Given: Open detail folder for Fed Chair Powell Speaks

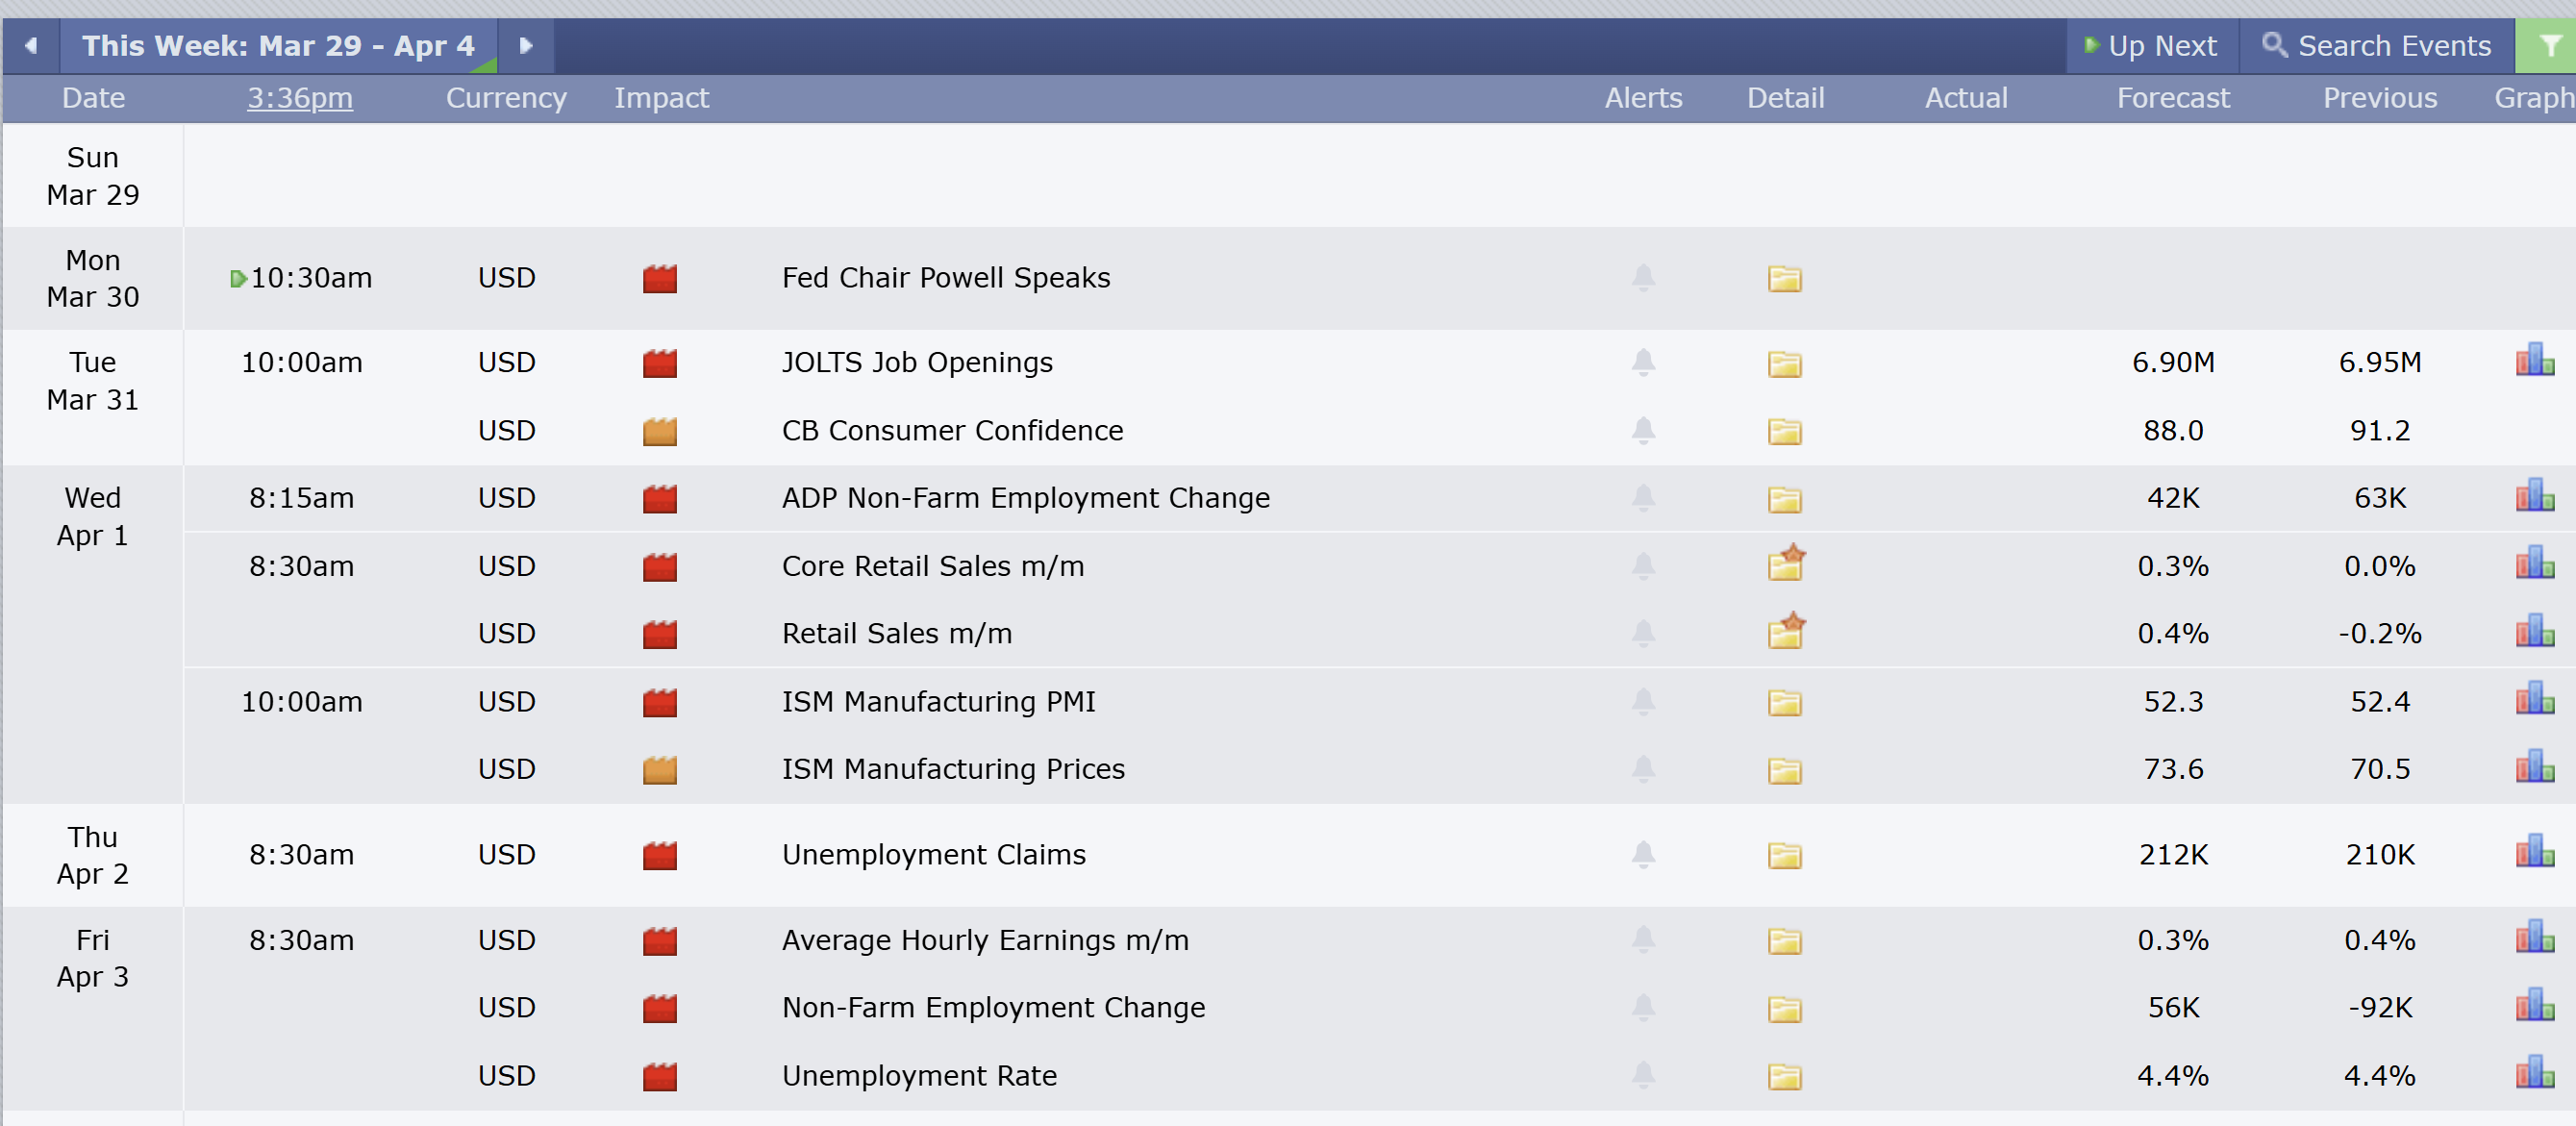Looking at the screenshot, I should (x=1784, y=278).
